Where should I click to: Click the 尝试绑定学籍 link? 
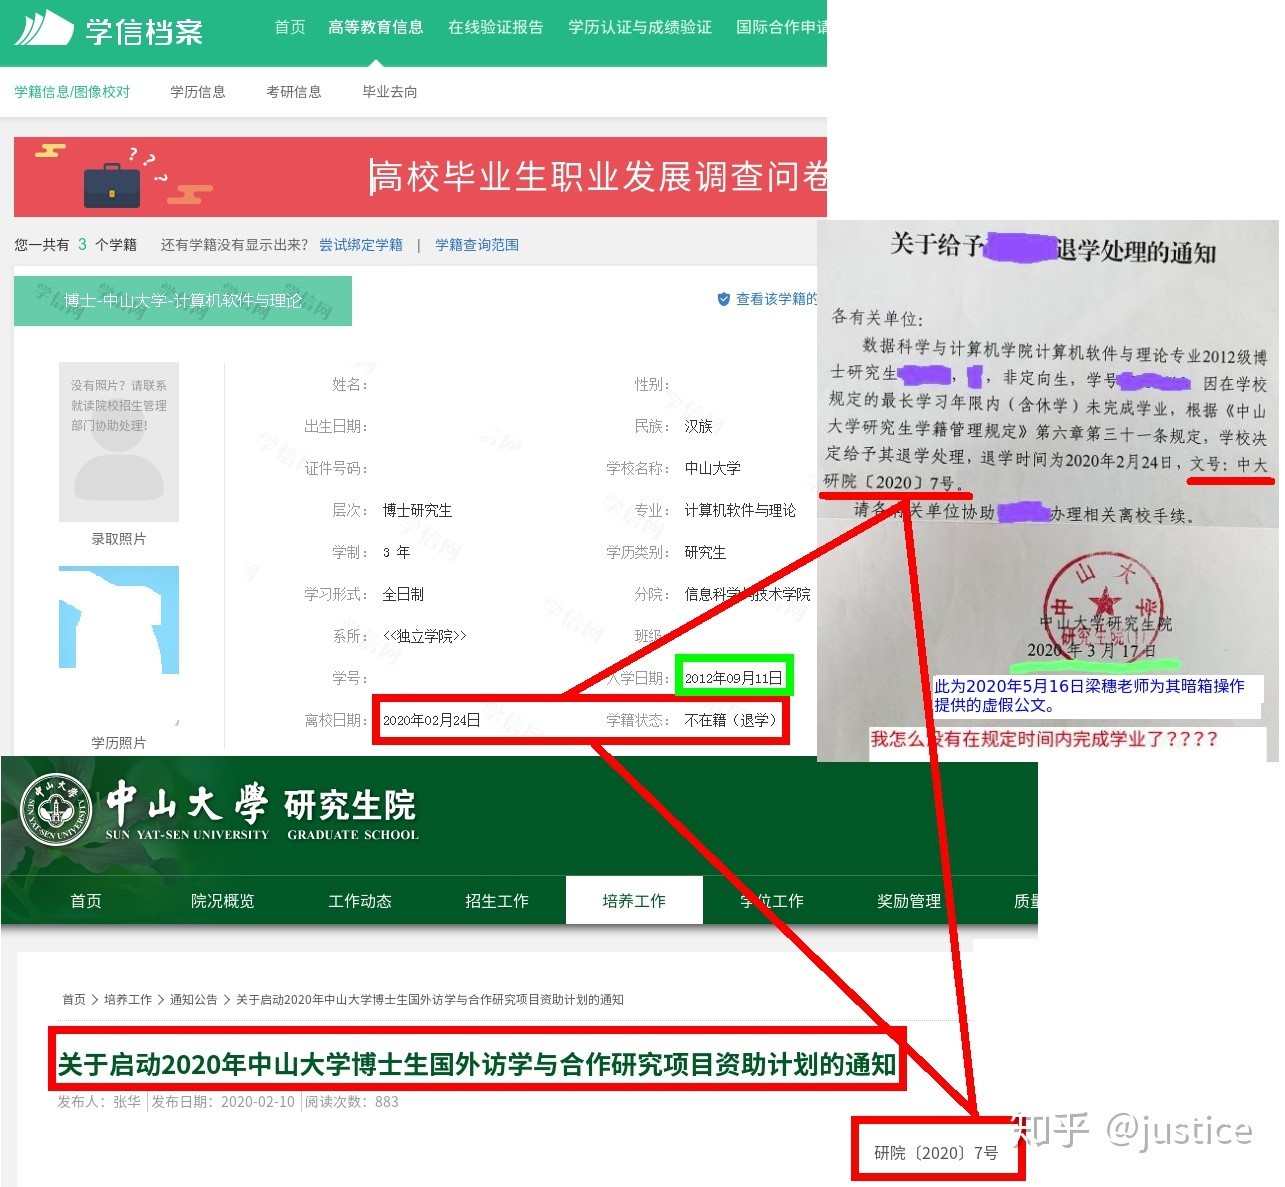click(x=360, y=244)
